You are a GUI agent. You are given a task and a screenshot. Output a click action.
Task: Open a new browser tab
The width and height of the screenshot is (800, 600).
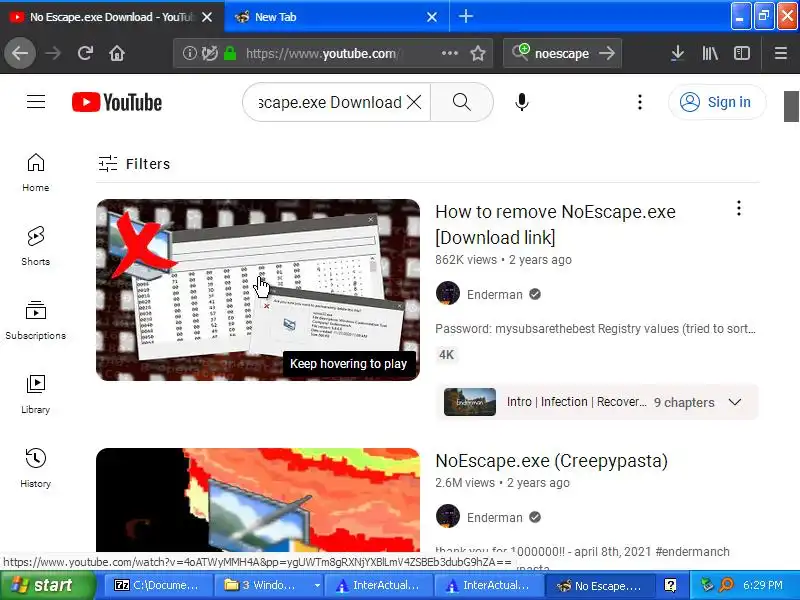[x=466, y=17]
